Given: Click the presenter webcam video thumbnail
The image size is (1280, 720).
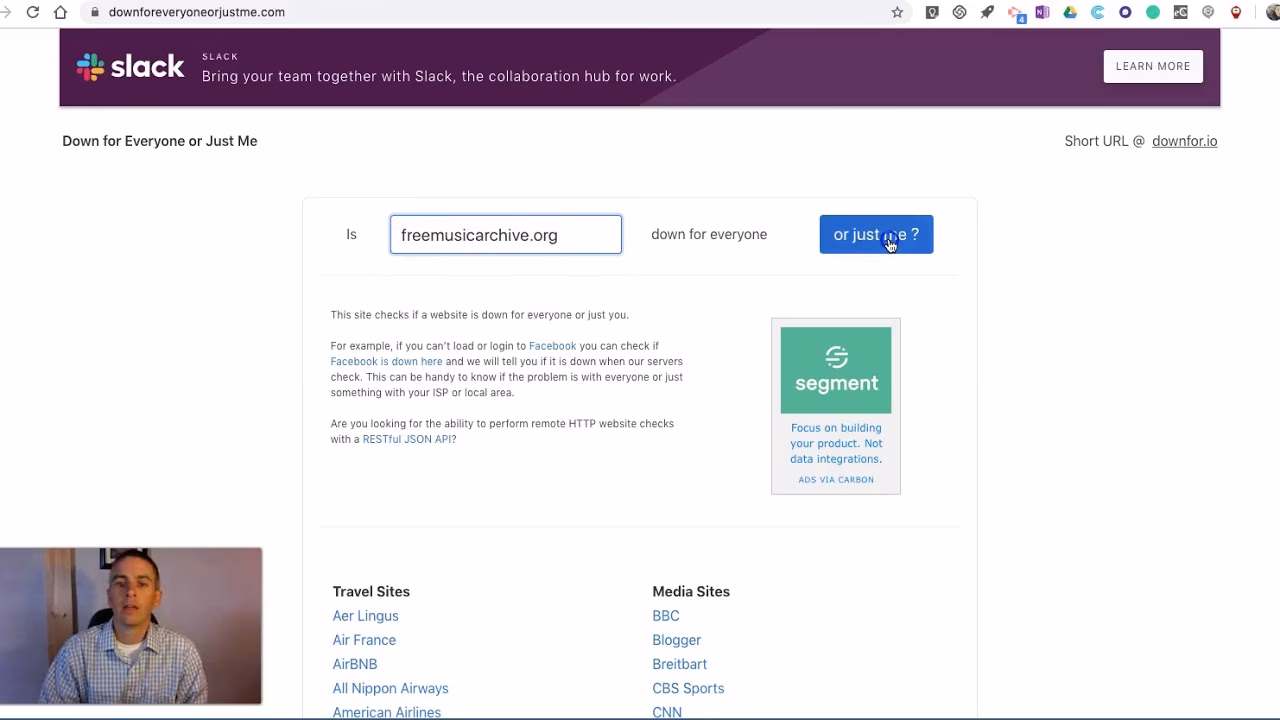Looking at the screenshot, I should click(x=131, y=626).
